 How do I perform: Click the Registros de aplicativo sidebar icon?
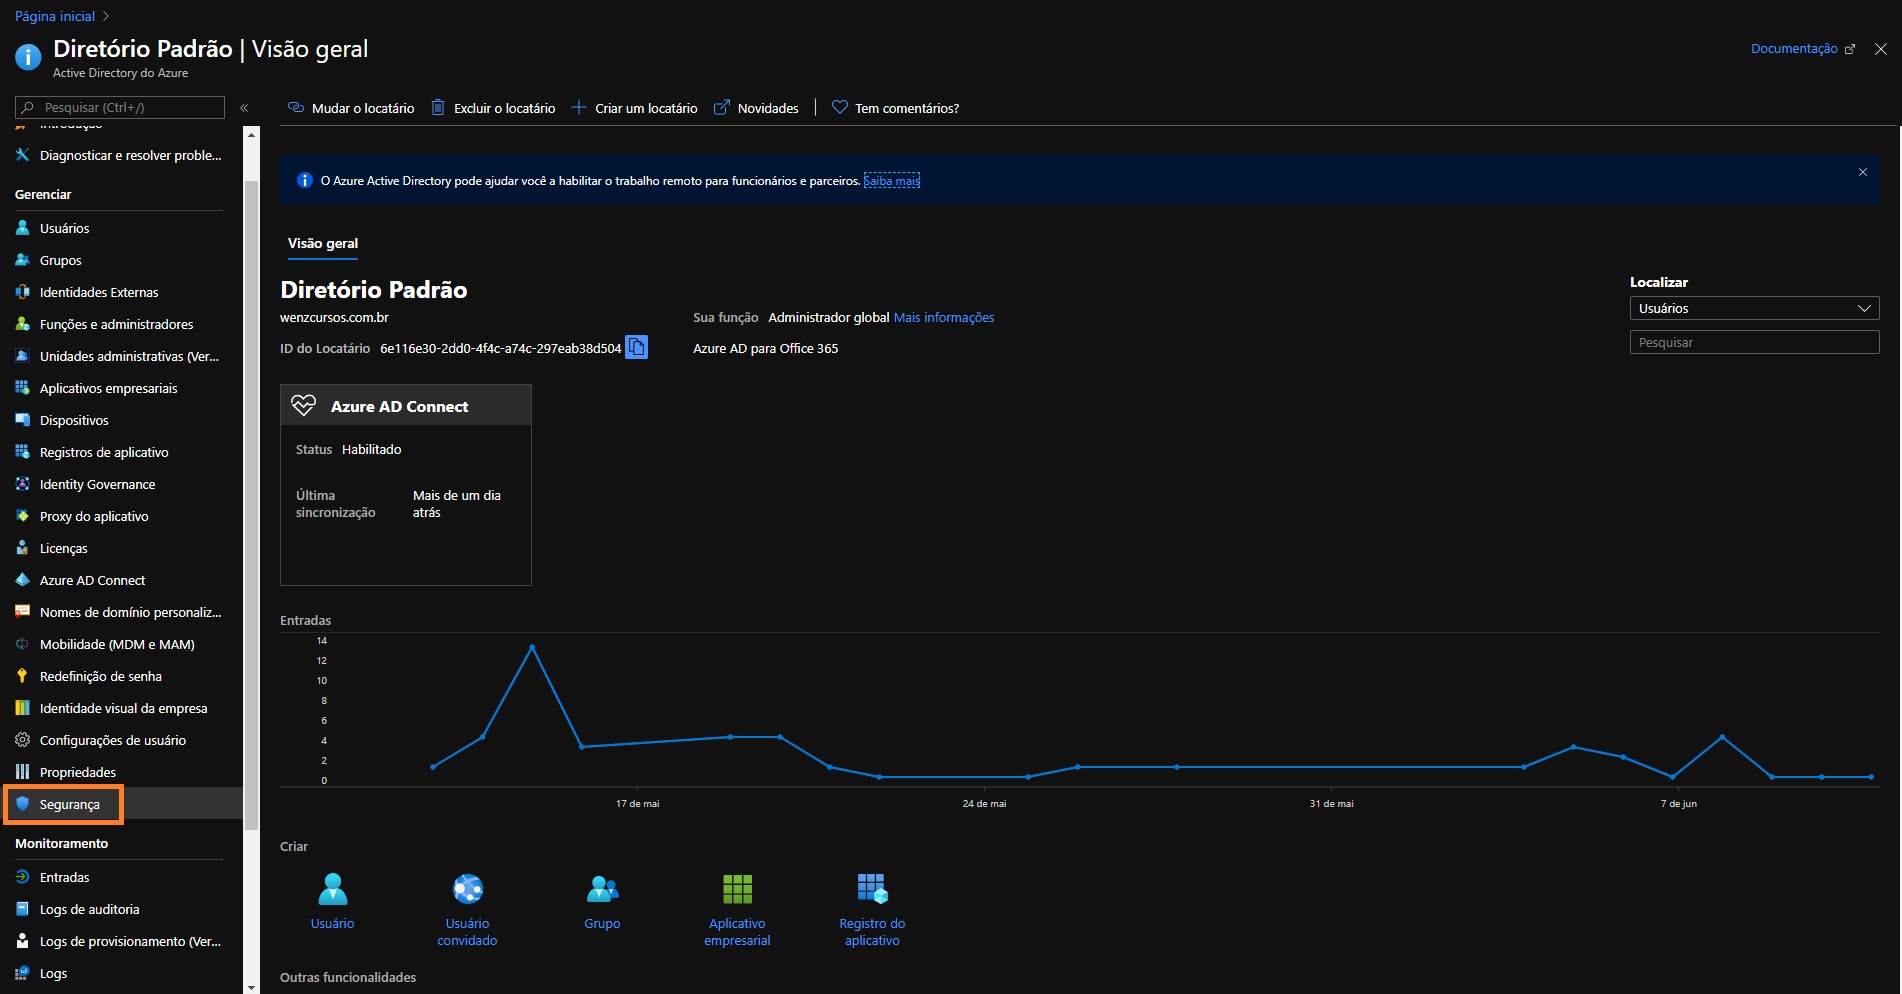22,452
